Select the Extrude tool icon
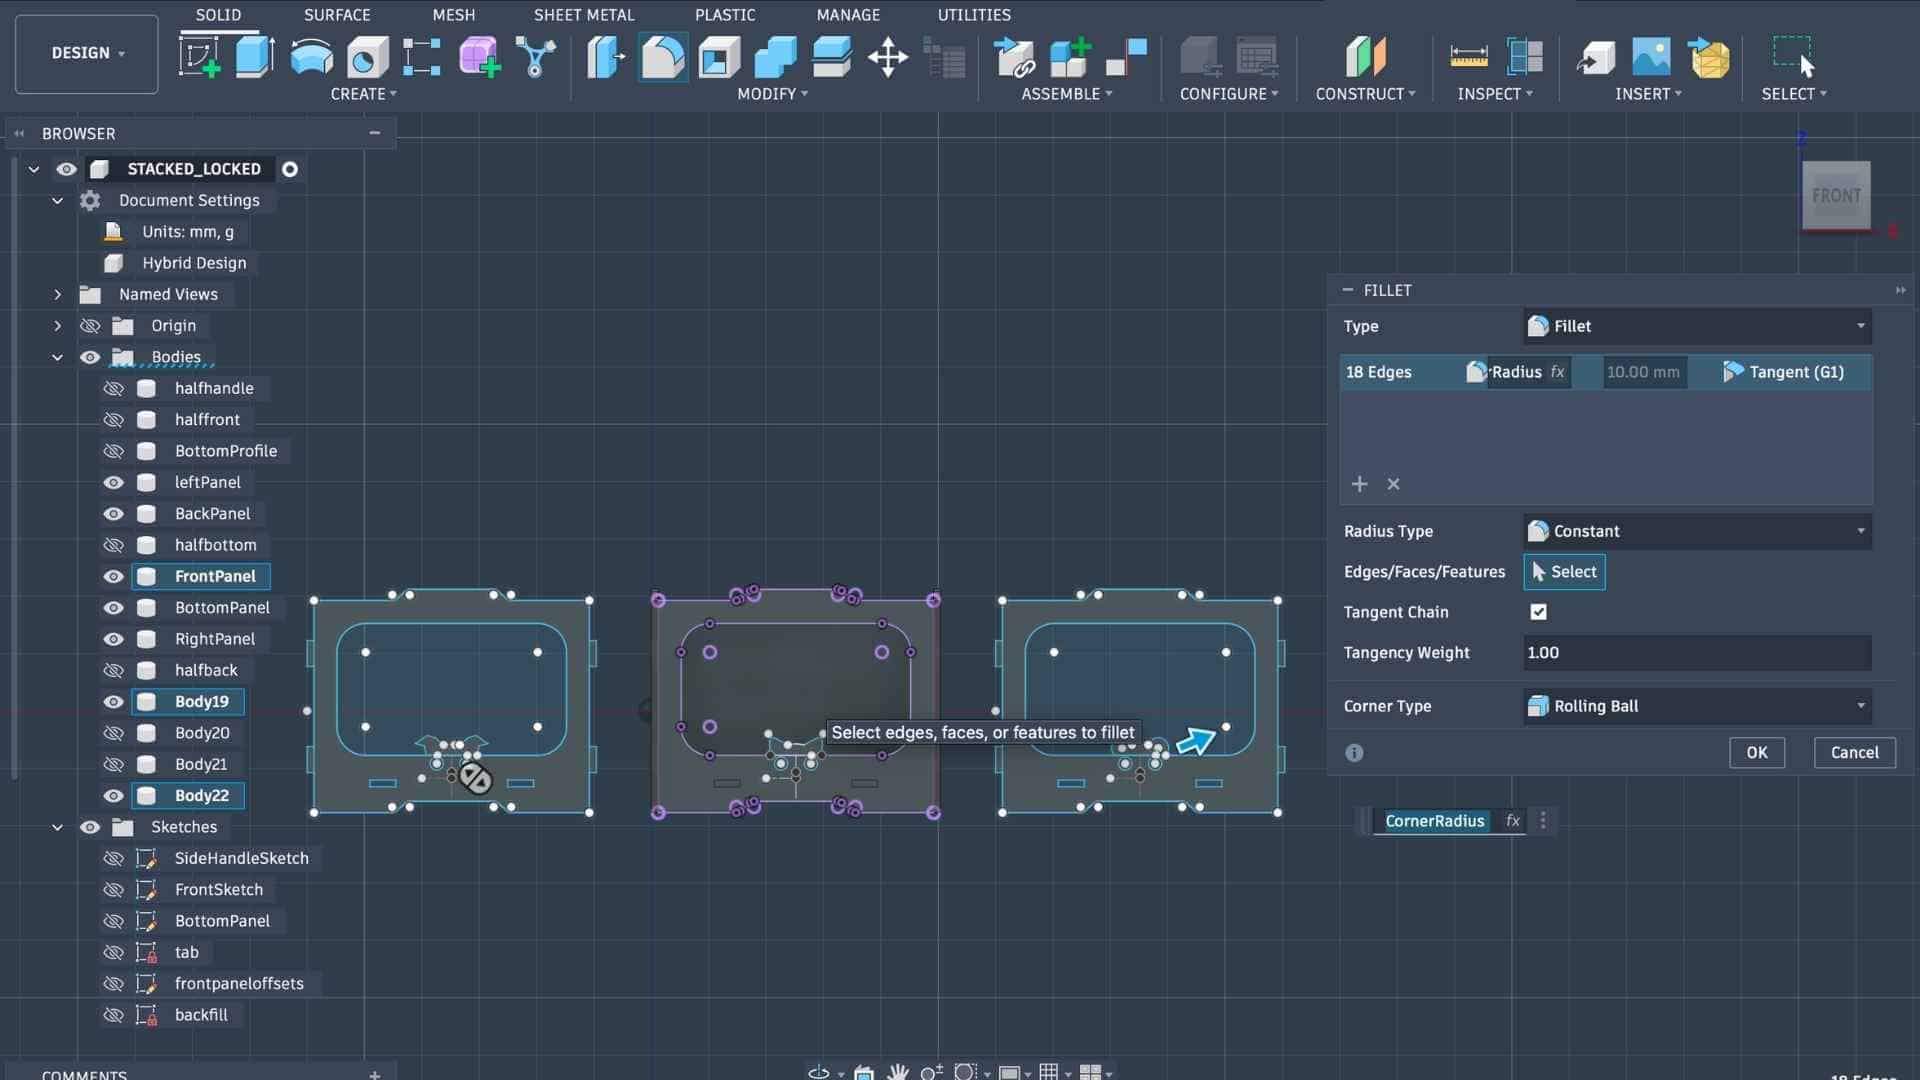This screenshot has height=1080, width=1920. tap(254, 56)
